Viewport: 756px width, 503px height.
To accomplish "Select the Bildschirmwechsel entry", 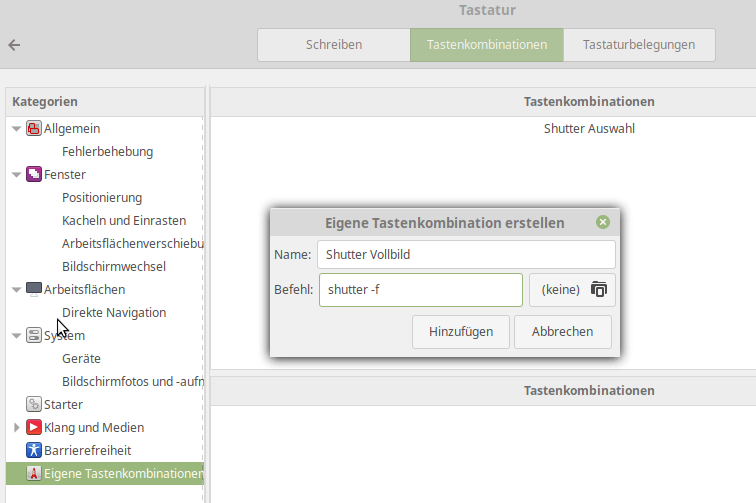I will tap(114, 267).
